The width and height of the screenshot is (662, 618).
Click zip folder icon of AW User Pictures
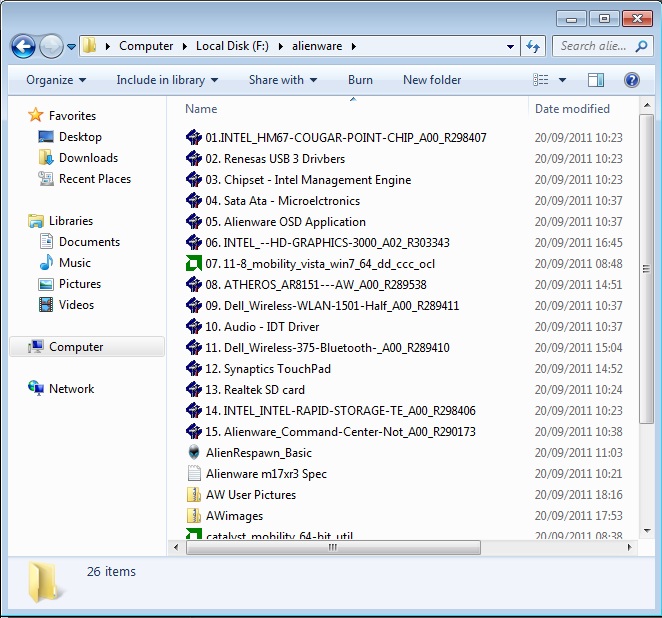point(194,494)
